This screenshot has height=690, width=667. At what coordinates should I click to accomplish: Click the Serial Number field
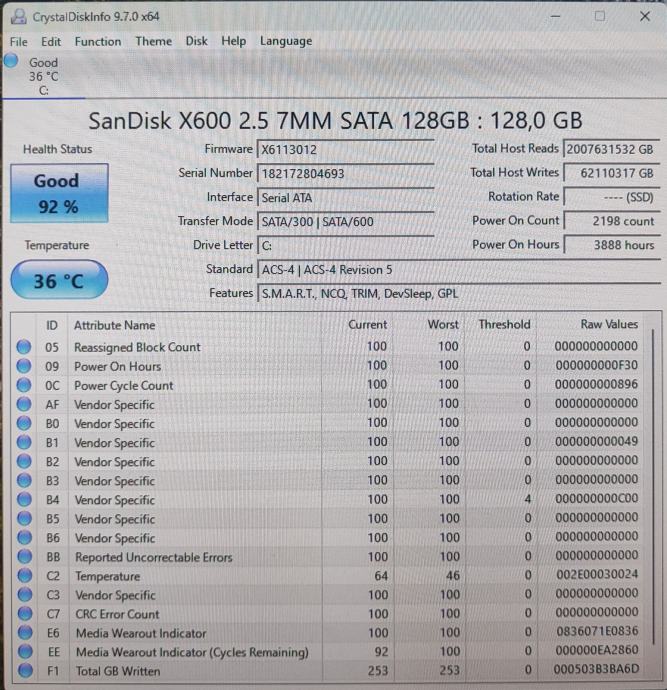(x=345, y=173)
